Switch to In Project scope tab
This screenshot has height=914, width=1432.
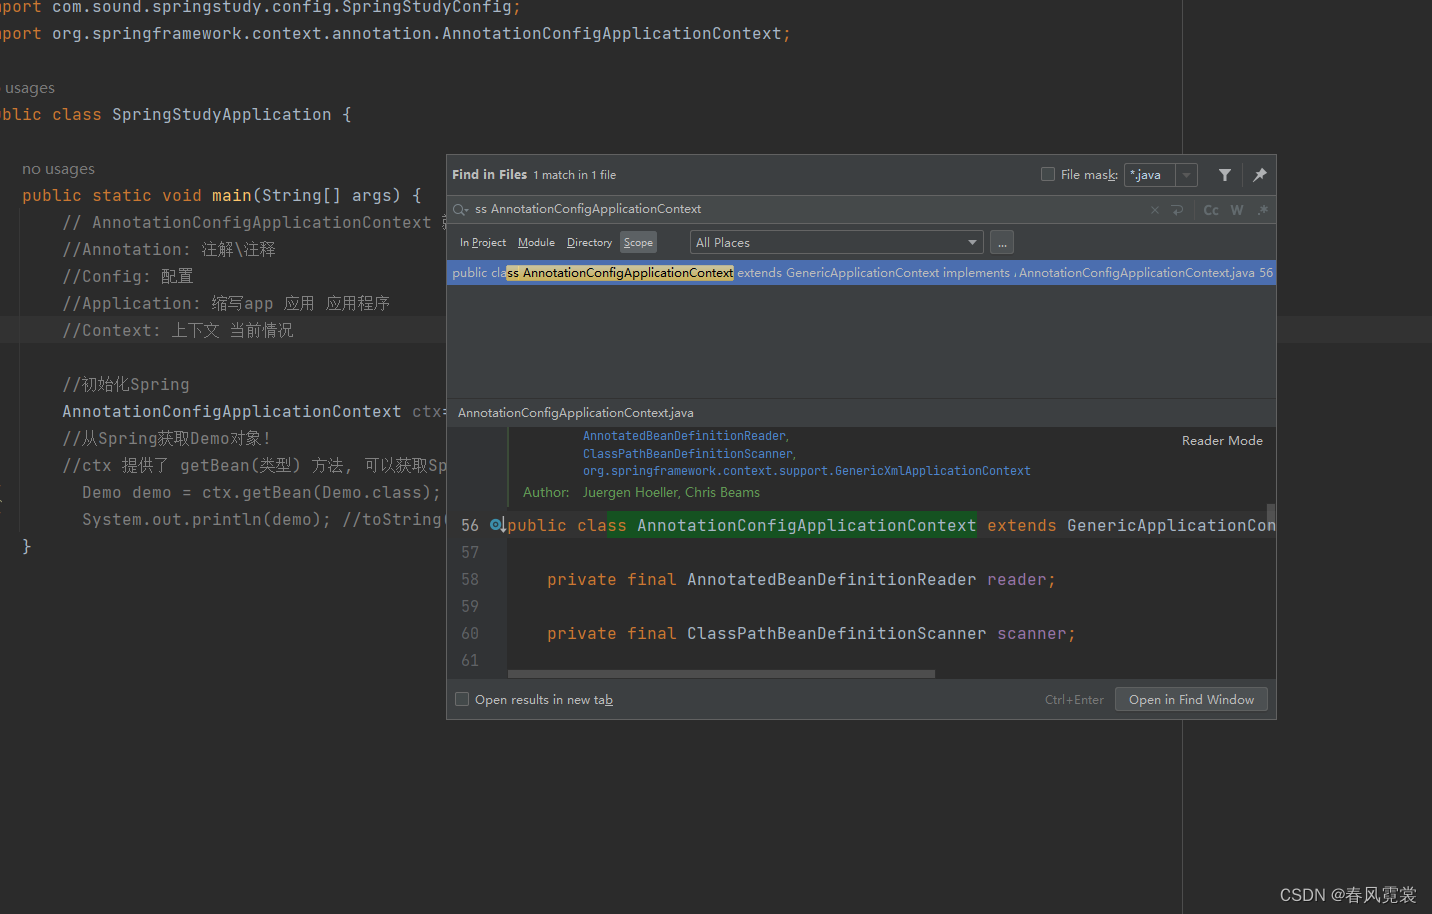(x=483, y=242)
